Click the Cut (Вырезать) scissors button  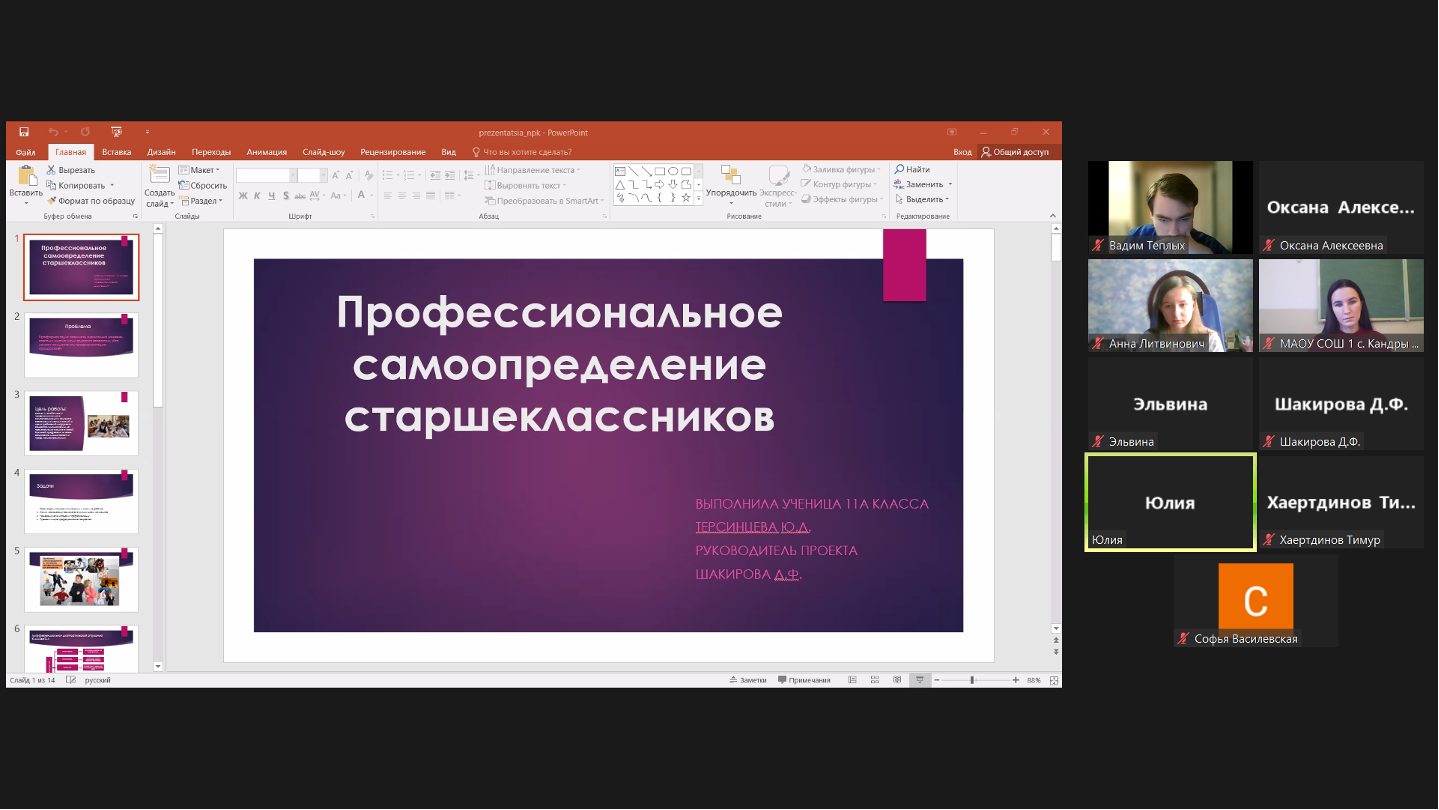[70, 170]
